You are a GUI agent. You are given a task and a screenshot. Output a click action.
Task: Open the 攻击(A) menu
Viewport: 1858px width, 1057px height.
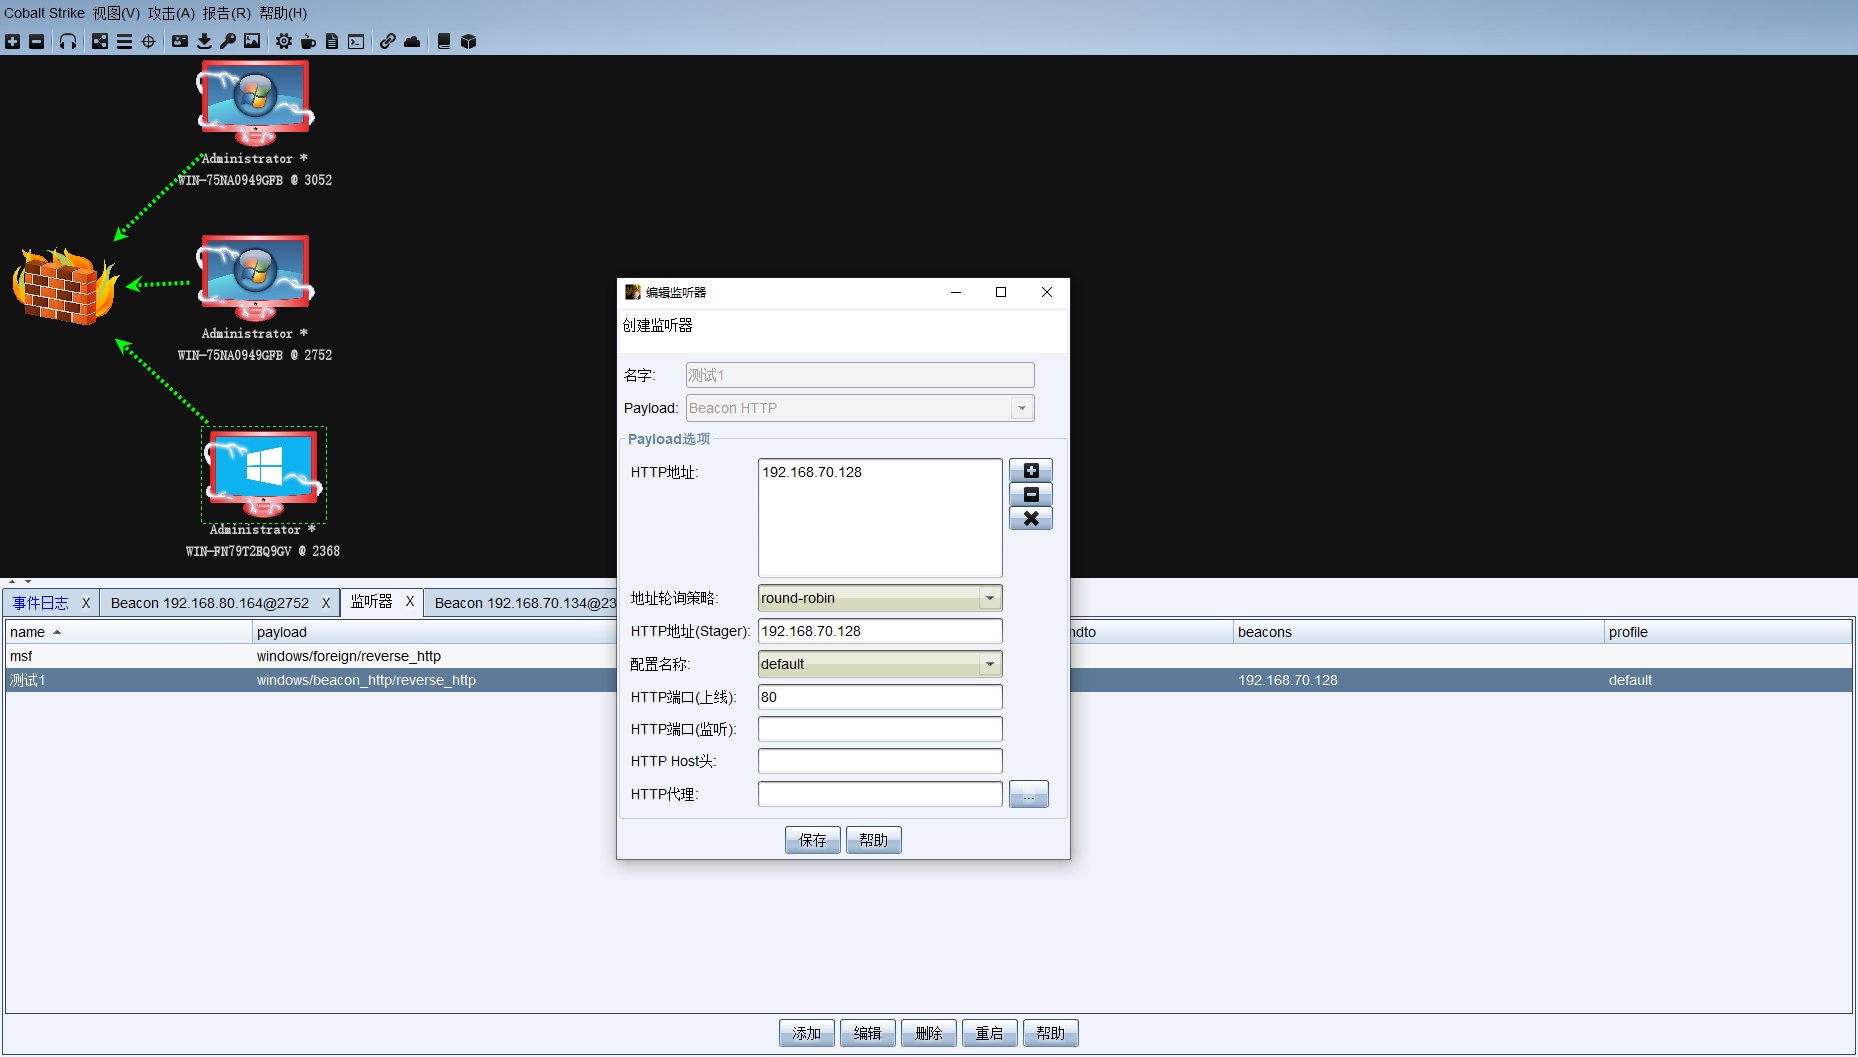coord(170,13)
